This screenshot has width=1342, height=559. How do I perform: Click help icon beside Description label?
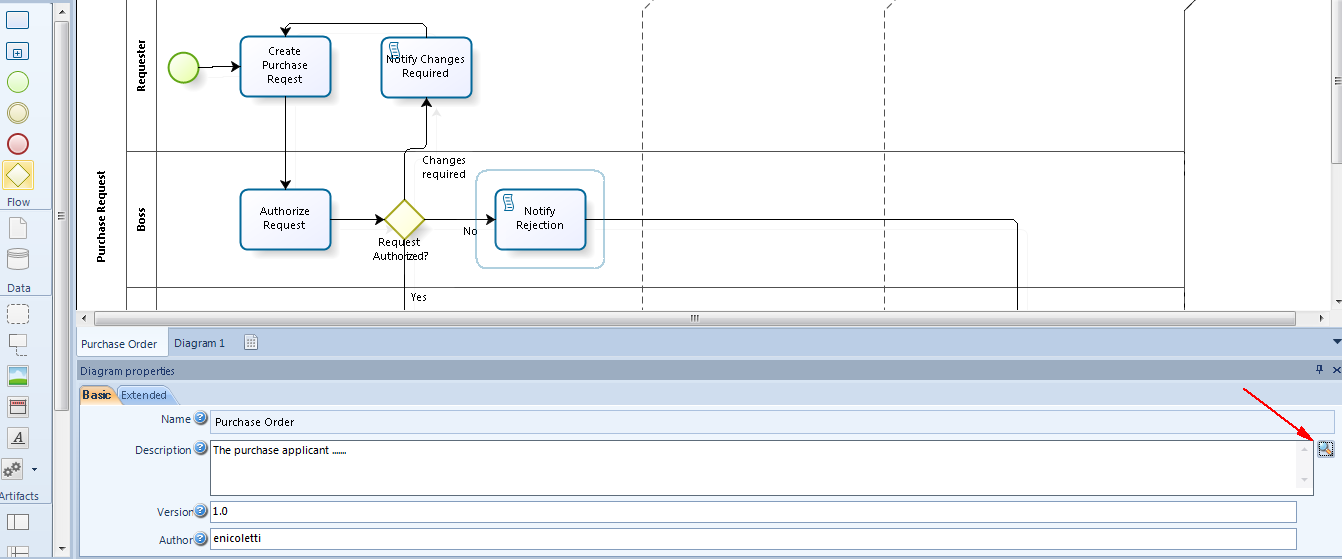click(x=201, y=449)
